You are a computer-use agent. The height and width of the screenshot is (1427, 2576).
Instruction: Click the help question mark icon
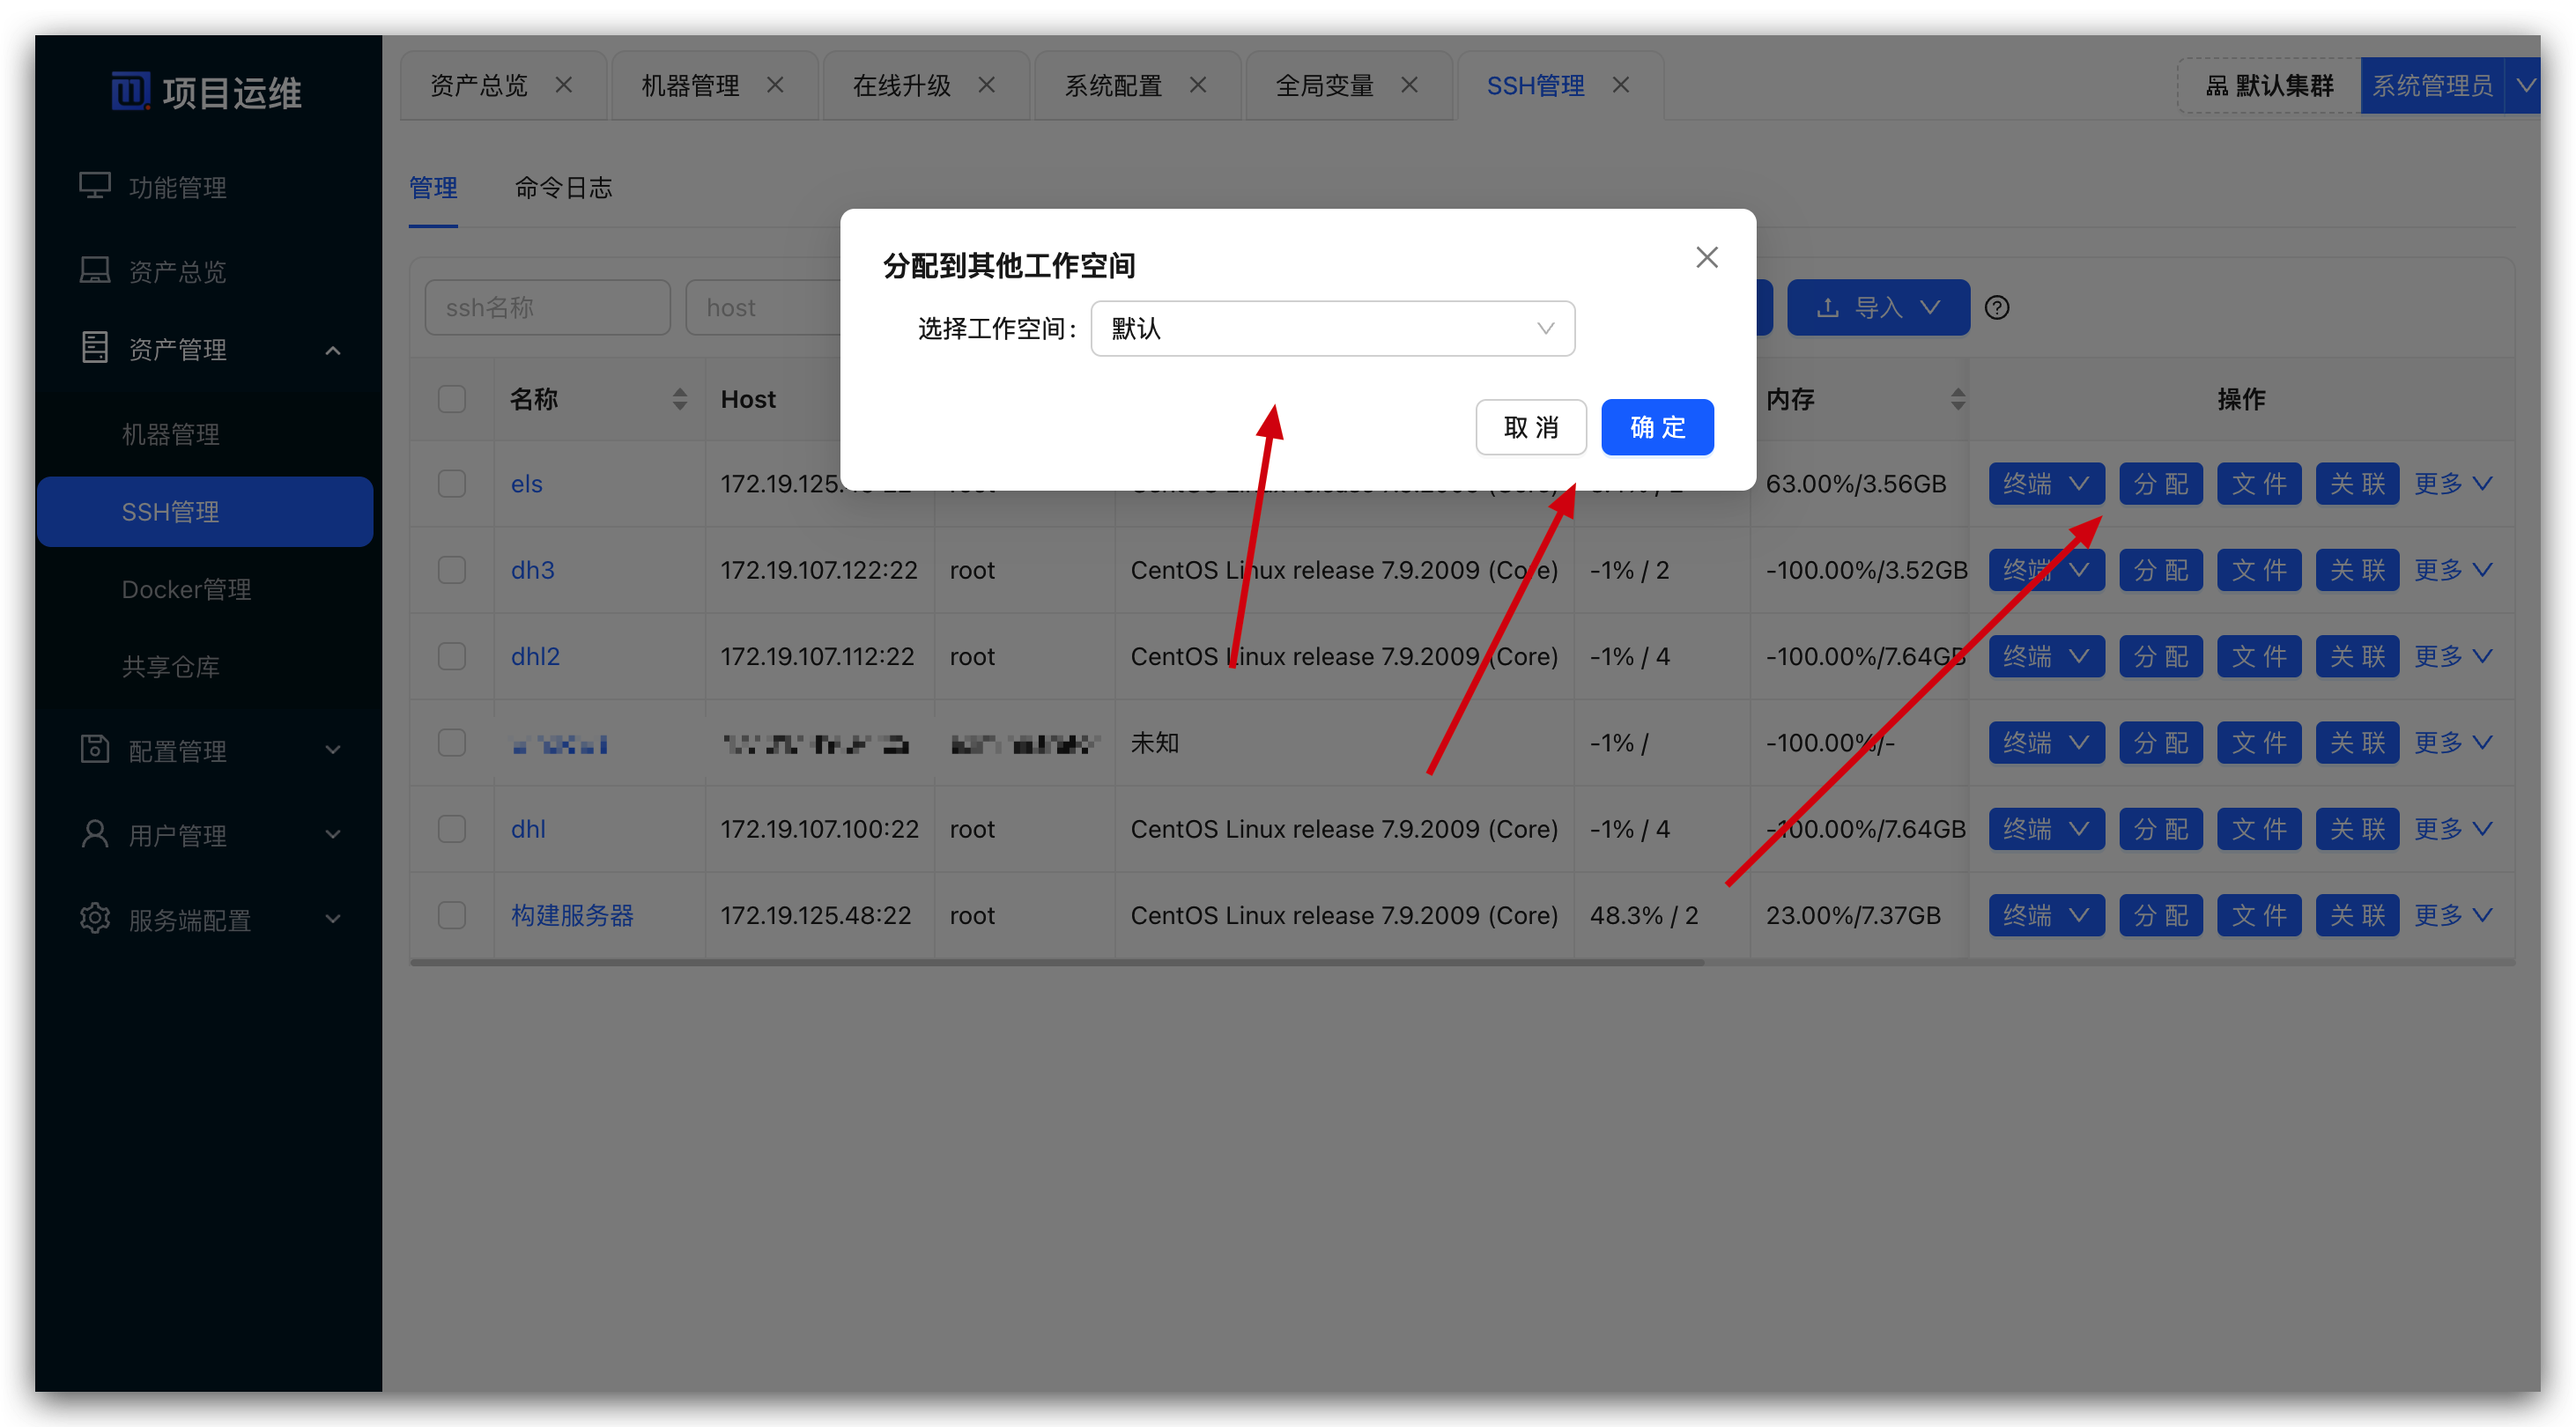click(1997, 308)
